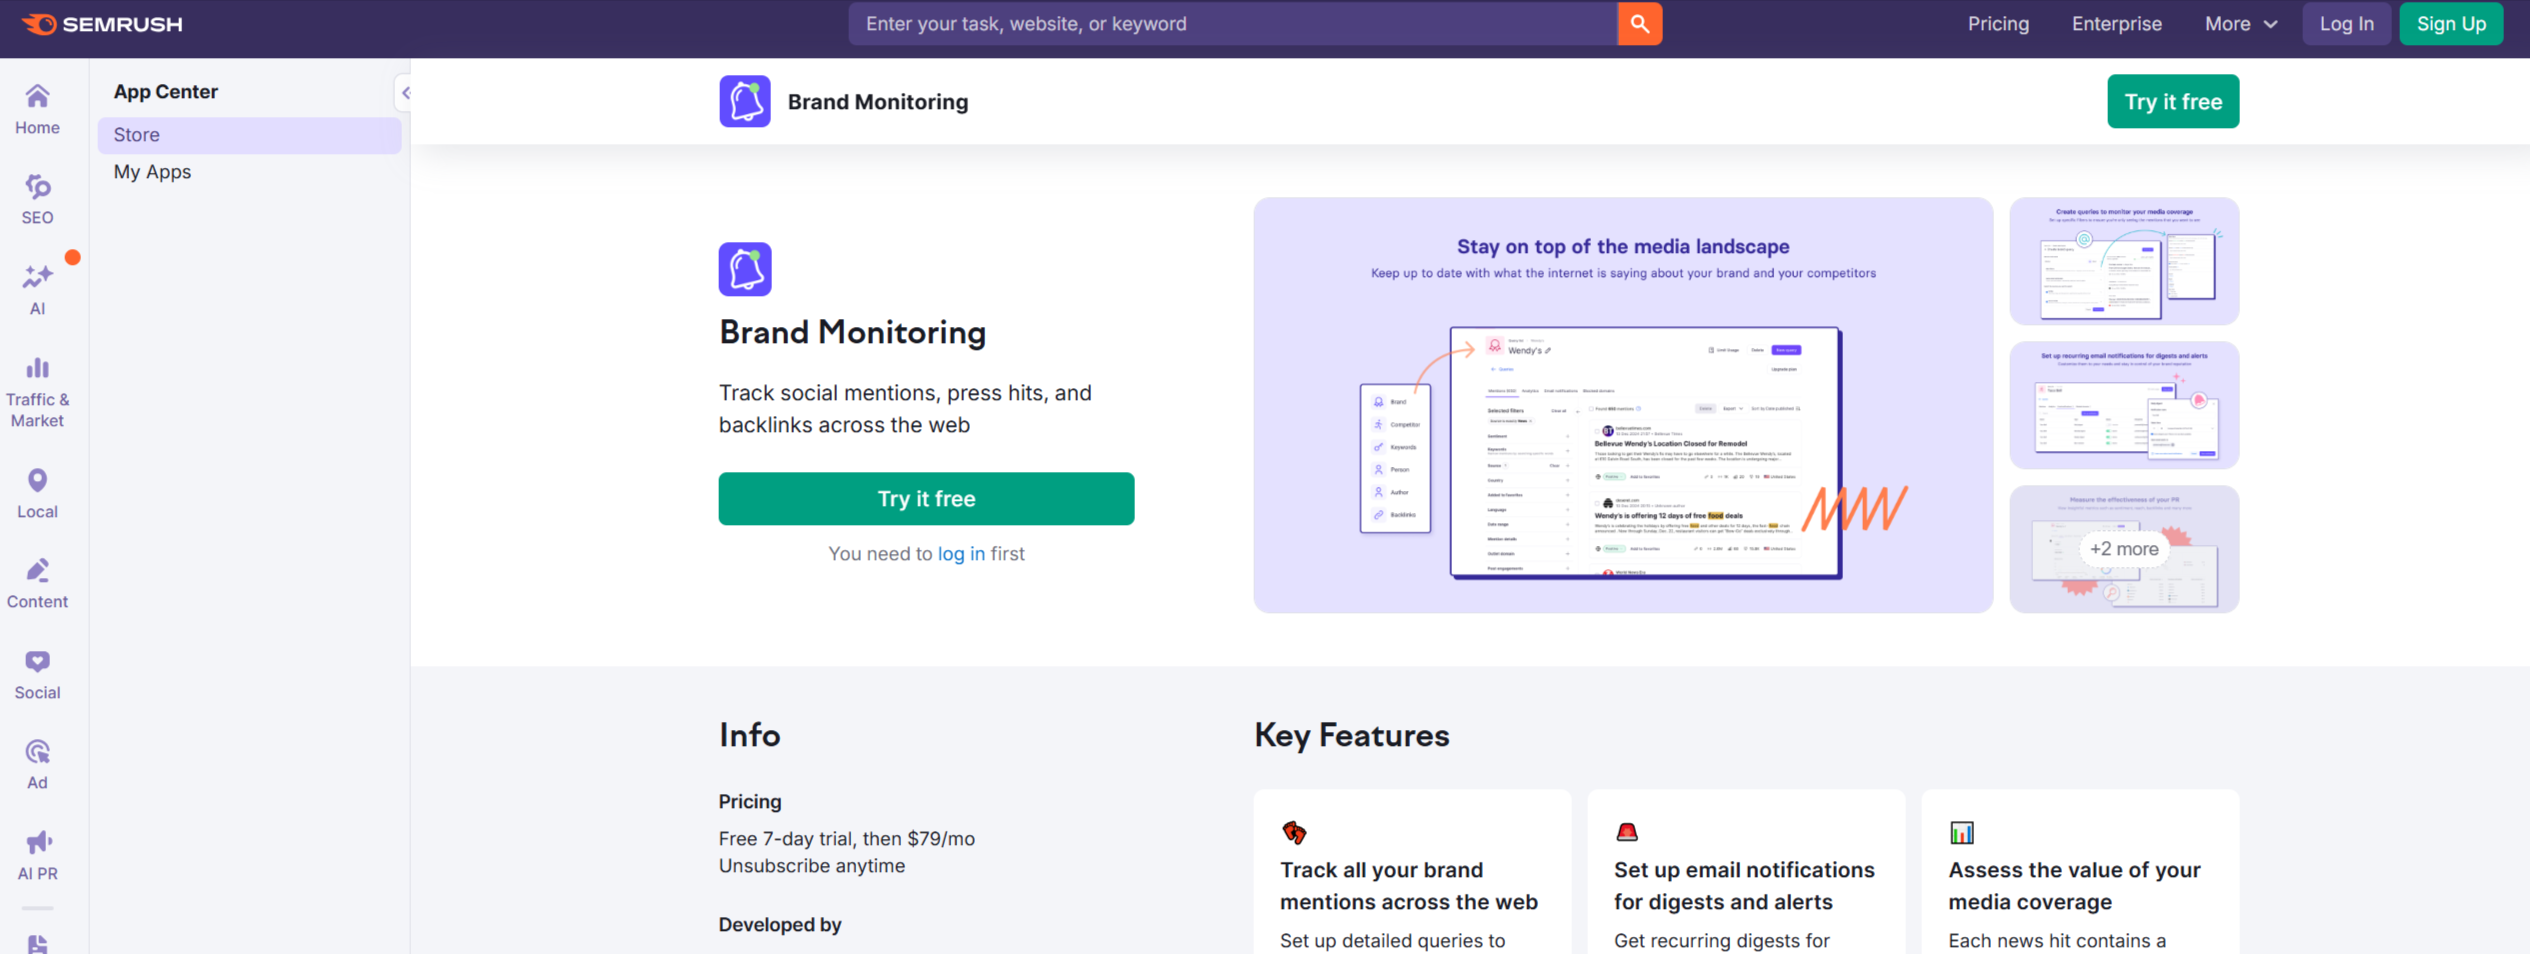Click the 'Developed by' label

coord(780,925)
